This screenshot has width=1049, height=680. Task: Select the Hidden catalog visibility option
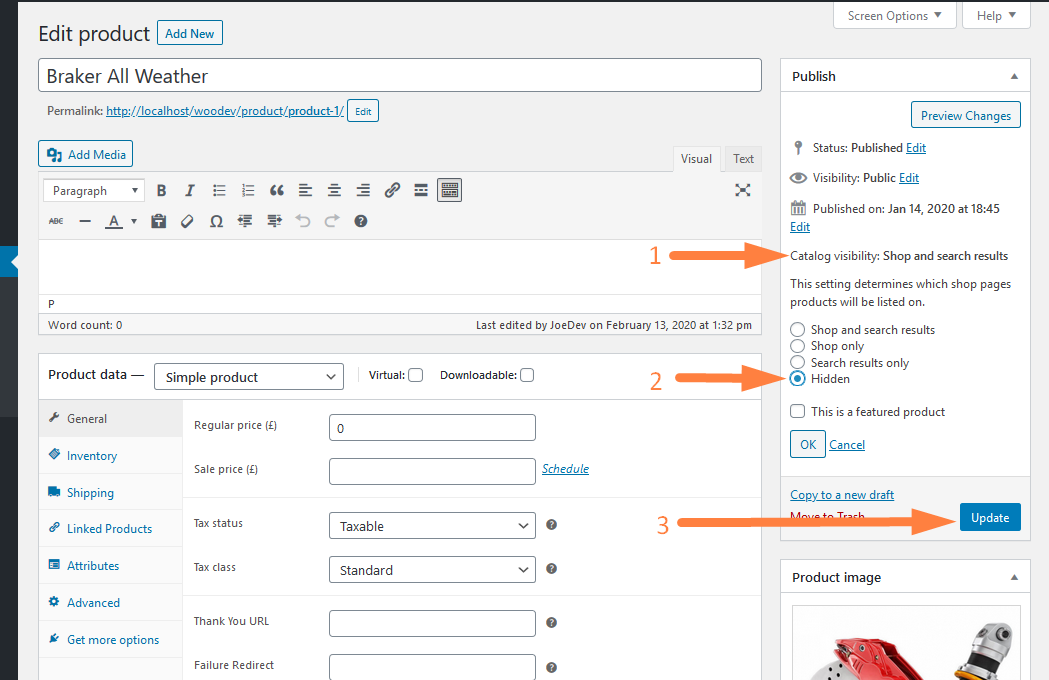(797, 379)
